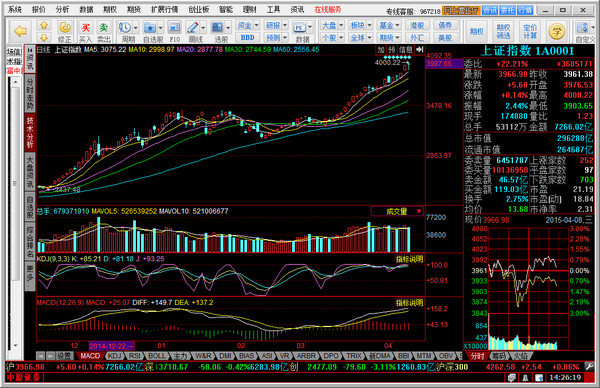Select the 画线 pencil drawing tool
Image resolution: width=600 pixels, height=388 pixels.
[192, 28]
